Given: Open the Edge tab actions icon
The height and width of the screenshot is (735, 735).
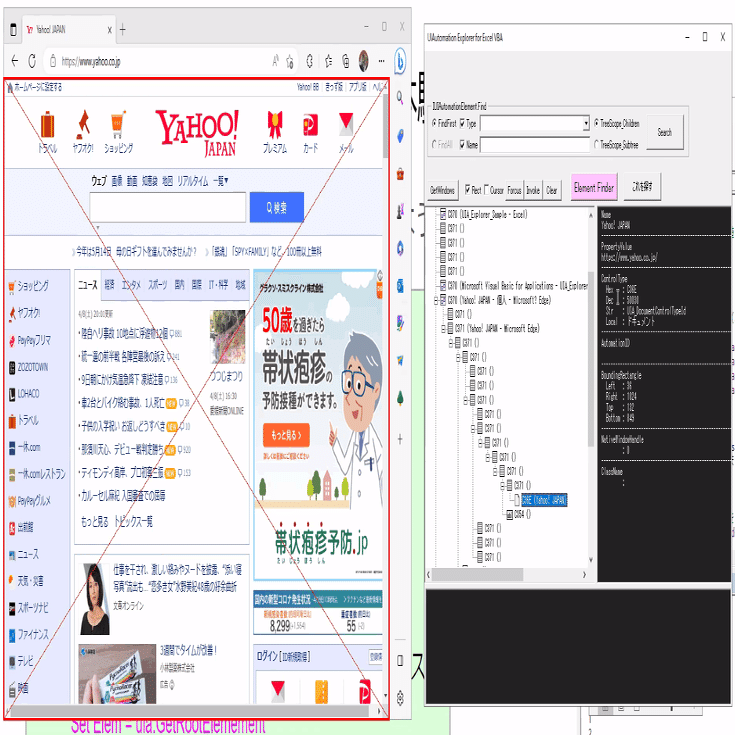Looking at the screenshot, I should tap(13, 30).
